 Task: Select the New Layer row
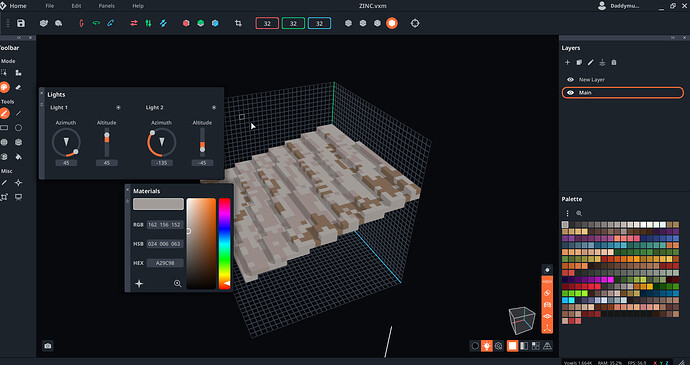[623, 80]
